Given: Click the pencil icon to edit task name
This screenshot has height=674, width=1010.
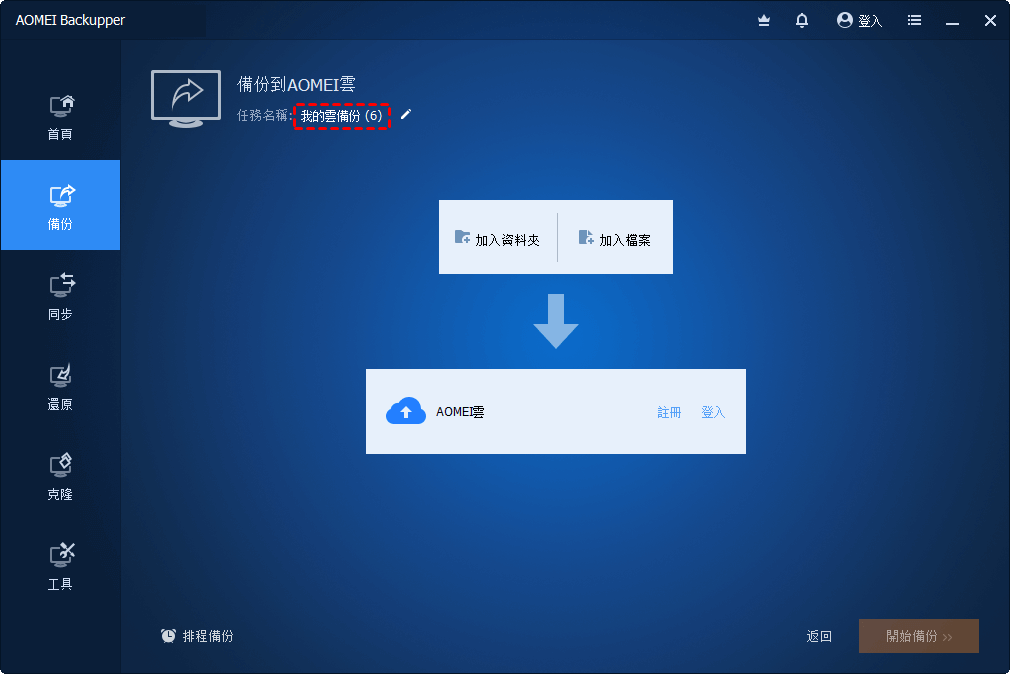Looking at the screenshot, I should [406, 115].
